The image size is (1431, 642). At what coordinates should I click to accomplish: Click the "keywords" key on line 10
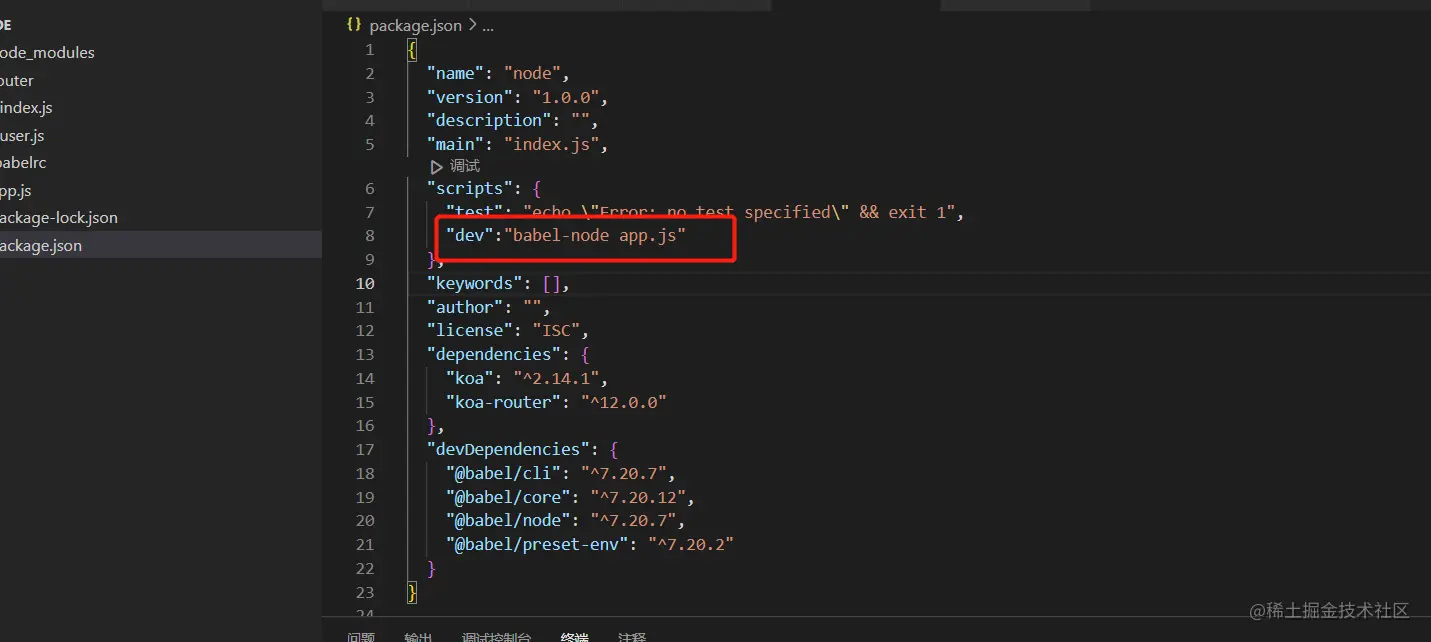pyautogui.click(x=474, y=283)
